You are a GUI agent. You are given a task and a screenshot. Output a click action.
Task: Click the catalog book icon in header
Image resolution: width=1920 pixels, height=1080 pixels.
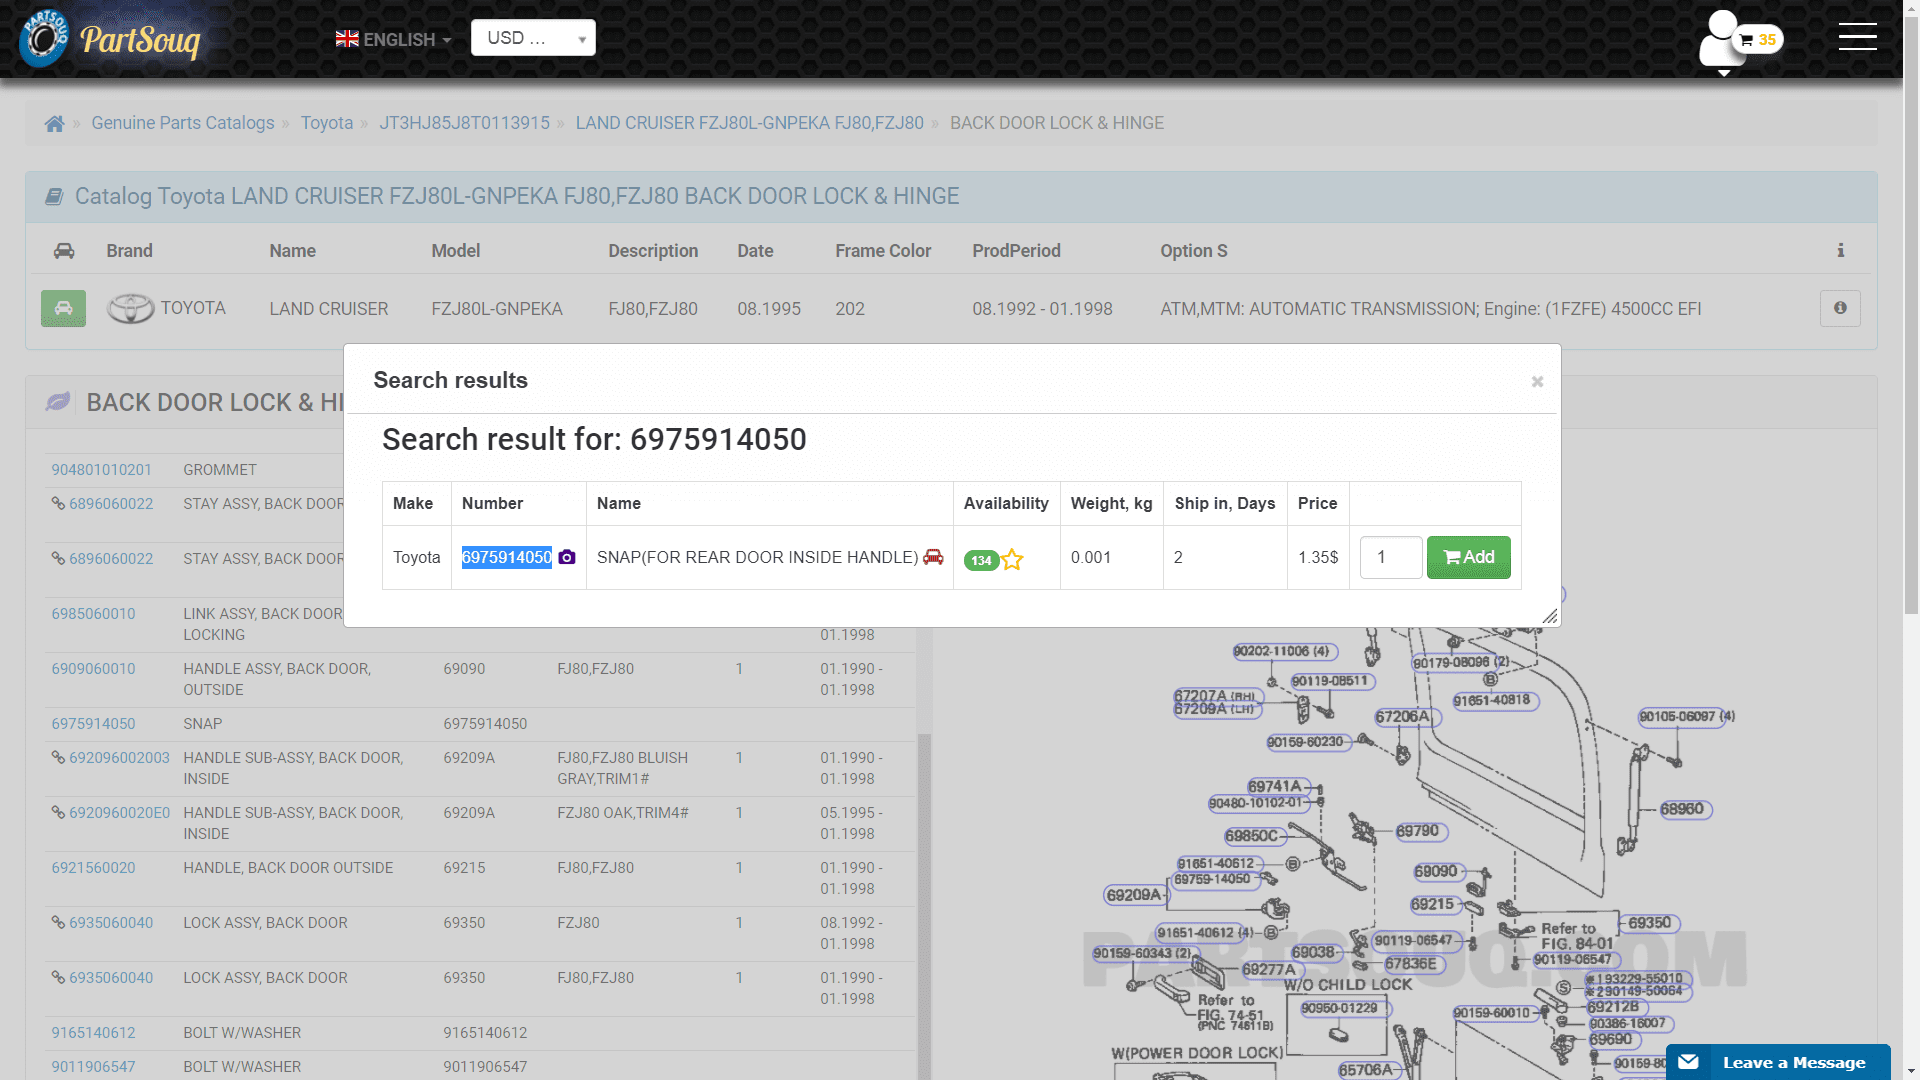click(54, 197)
